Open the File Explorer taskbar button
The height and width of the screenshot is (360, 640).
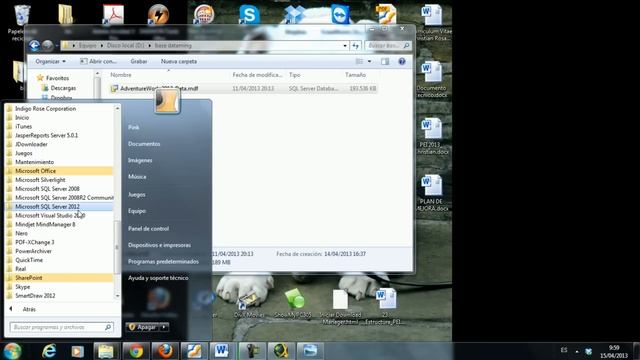106,351
